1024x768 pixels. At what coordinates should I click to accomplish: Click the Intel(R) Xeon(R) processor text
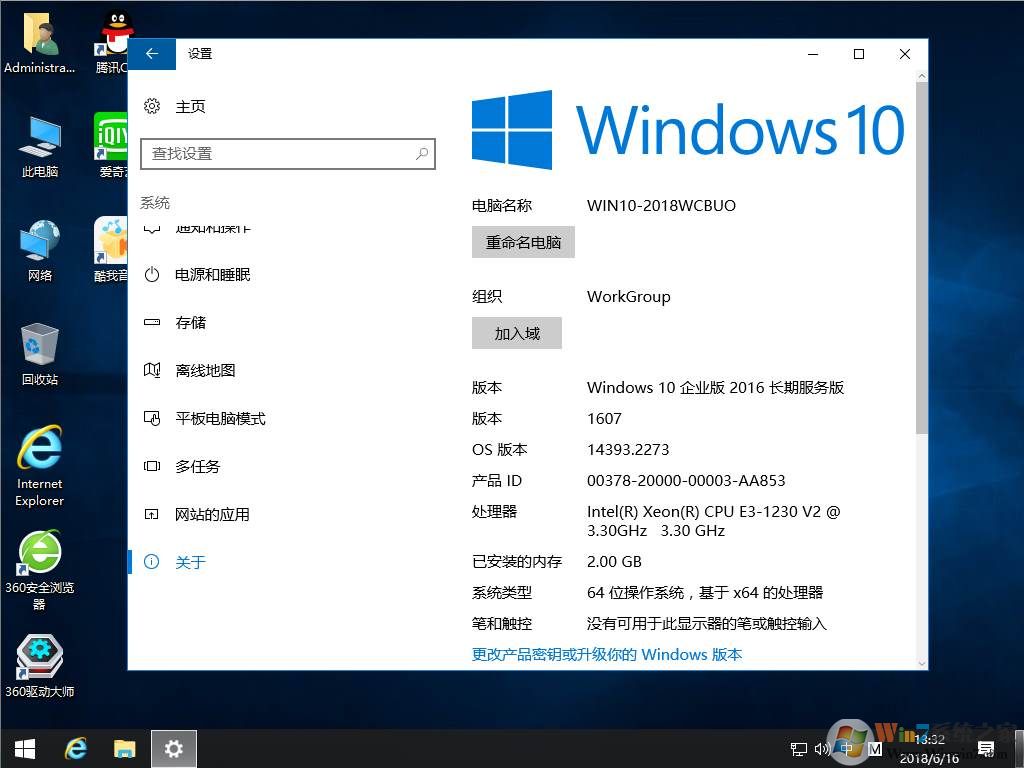[x=713, y=520]
